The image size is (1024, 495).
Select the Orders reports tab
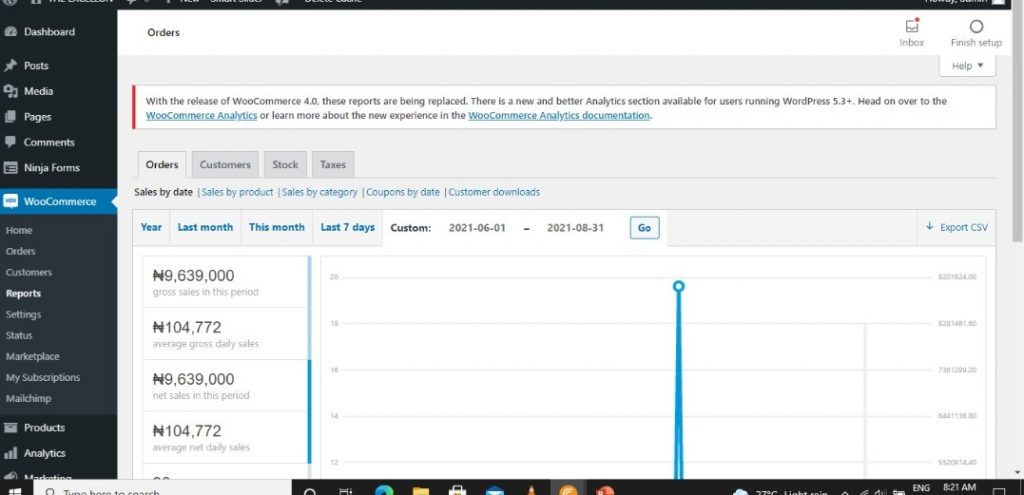162,165
